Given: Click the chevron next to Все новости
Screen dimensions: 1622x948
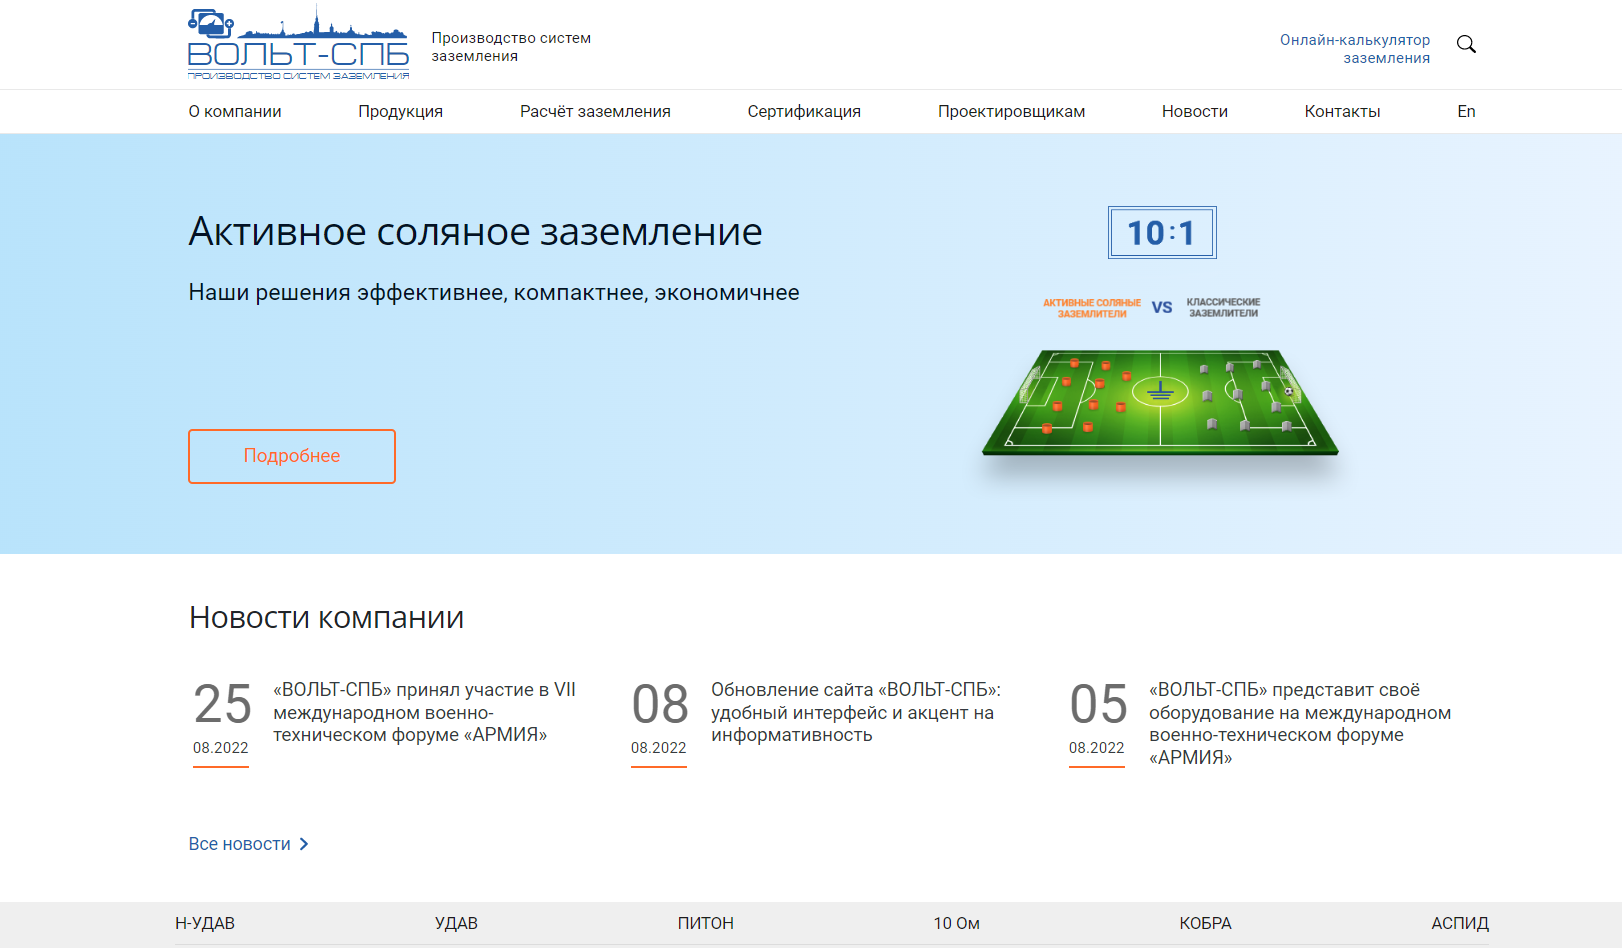Looking at the screenshot, I should click(304, 844).
